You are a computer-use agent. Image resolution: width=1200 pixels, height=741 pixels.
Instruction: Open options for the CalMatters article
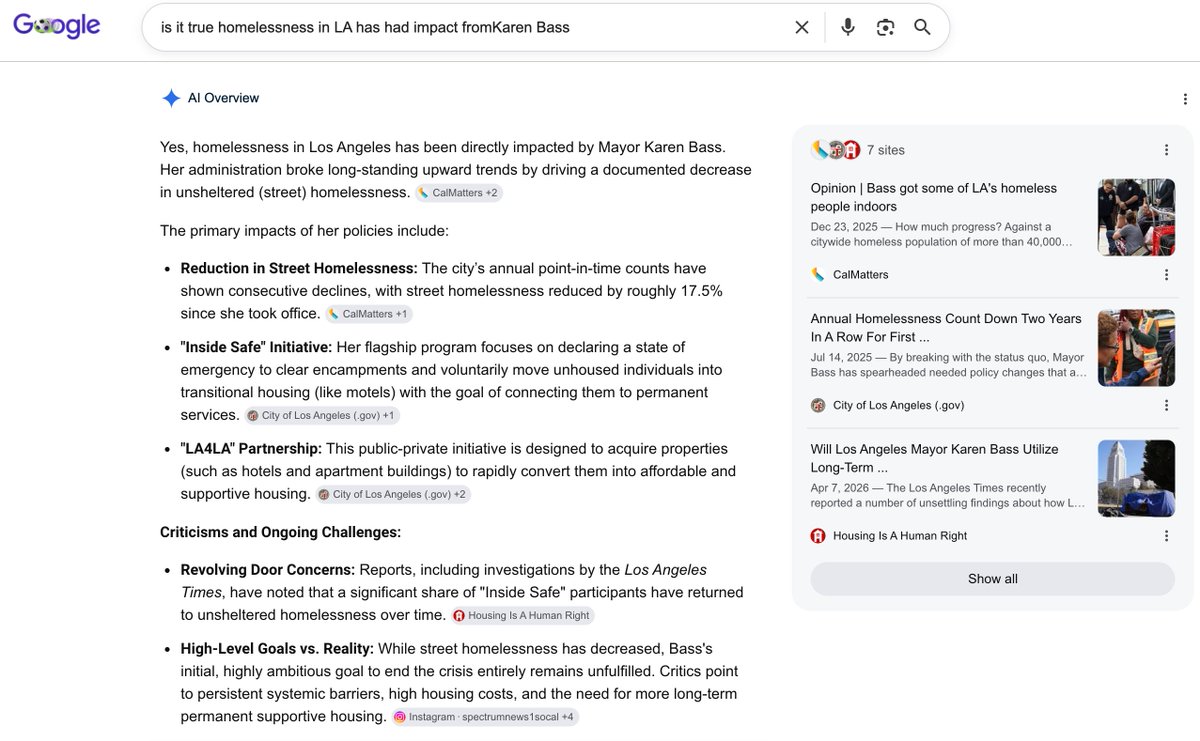click(x=1166, y=275)
